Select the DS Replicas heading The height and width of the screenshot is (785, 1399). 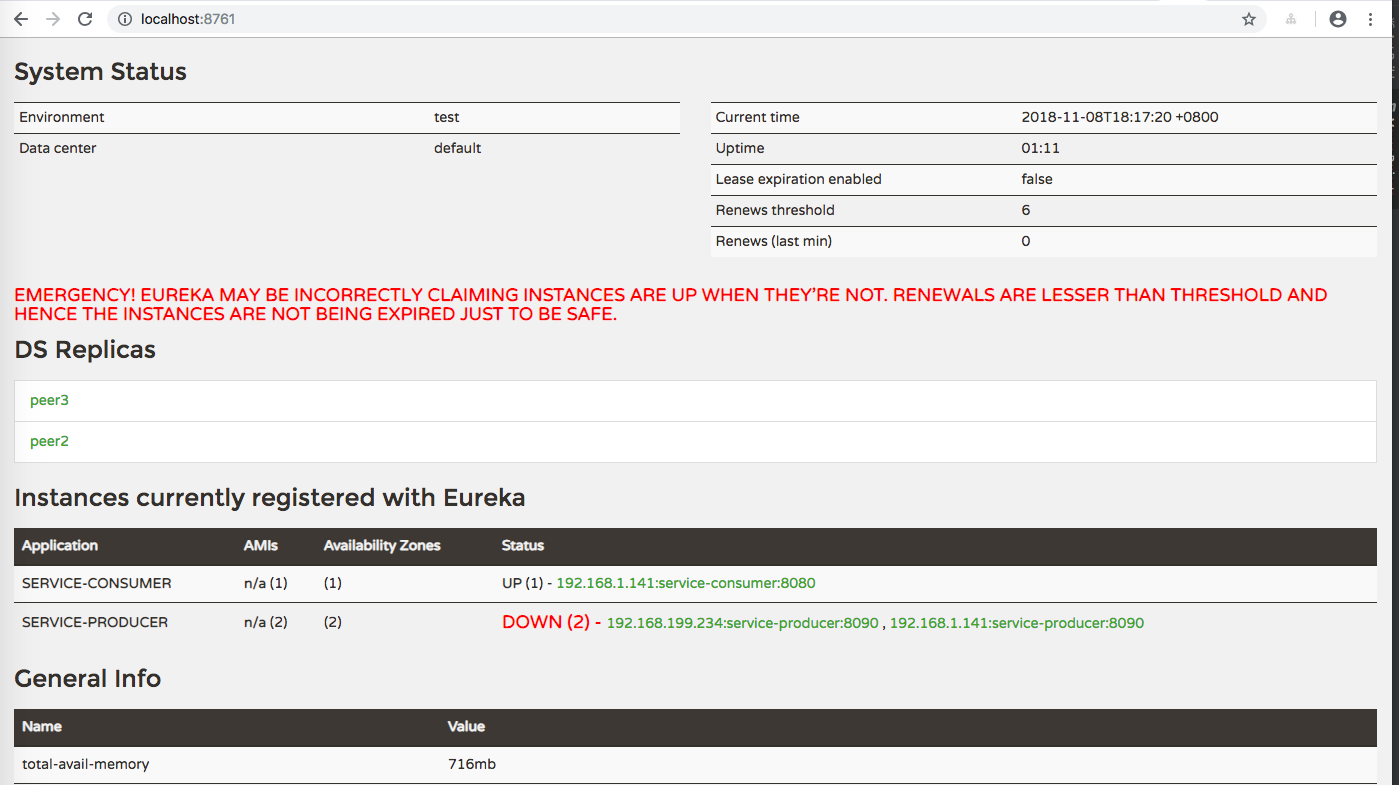pos(85,350)
